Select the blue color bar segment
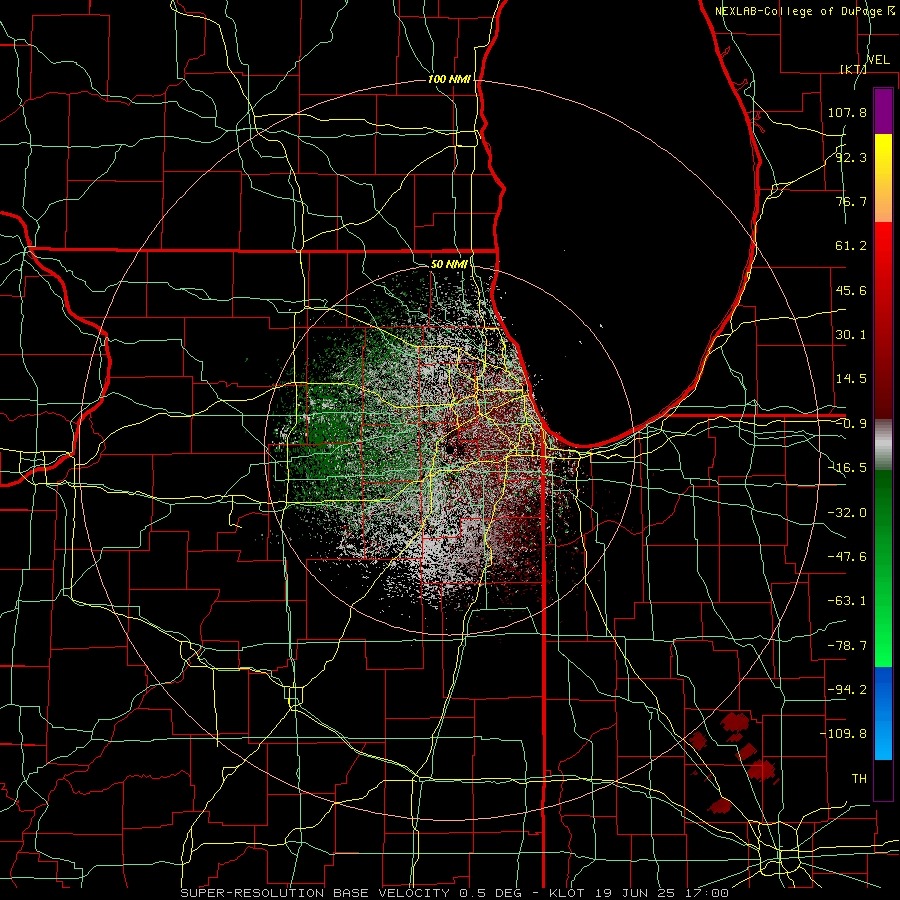 [x=883, y=713]
